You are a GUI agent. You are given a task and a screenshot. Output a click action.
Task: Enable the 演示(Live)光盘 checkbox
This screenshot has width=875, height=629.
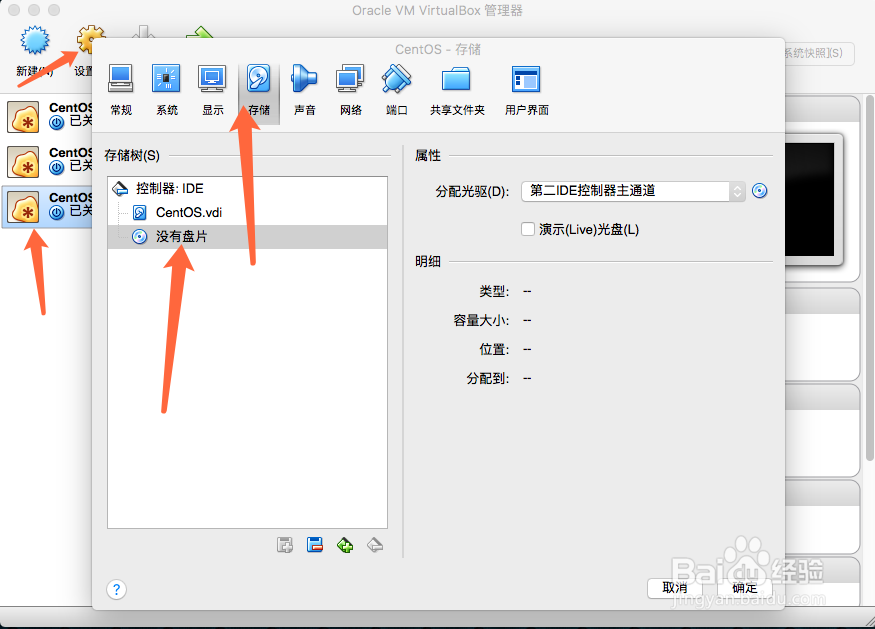pos(528,229)
